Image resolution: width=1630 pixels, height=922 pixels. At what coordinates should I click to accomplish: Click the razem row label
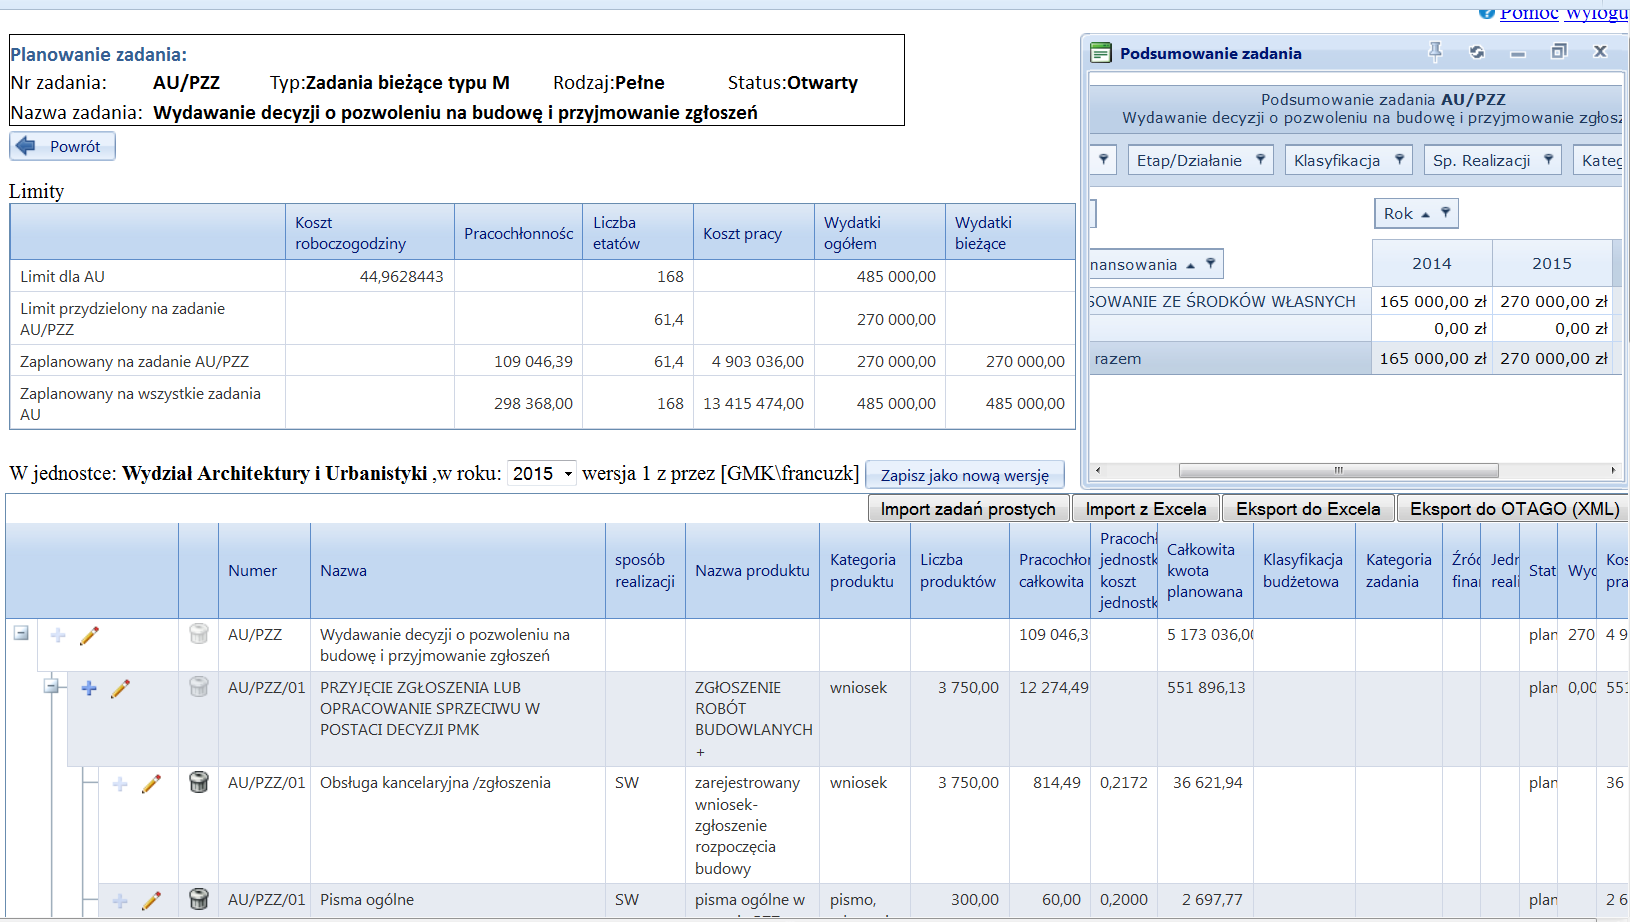[1118, 358]
